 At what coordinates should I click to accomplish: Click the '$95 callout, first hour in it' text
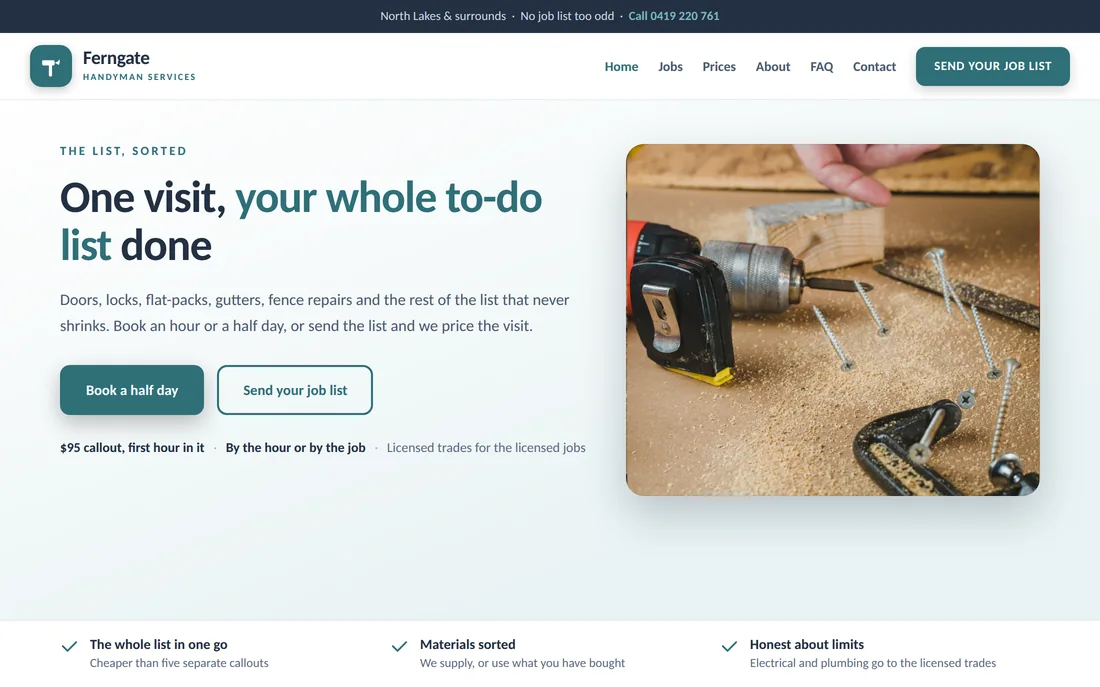pyautogui.click(x=132, y=448)
